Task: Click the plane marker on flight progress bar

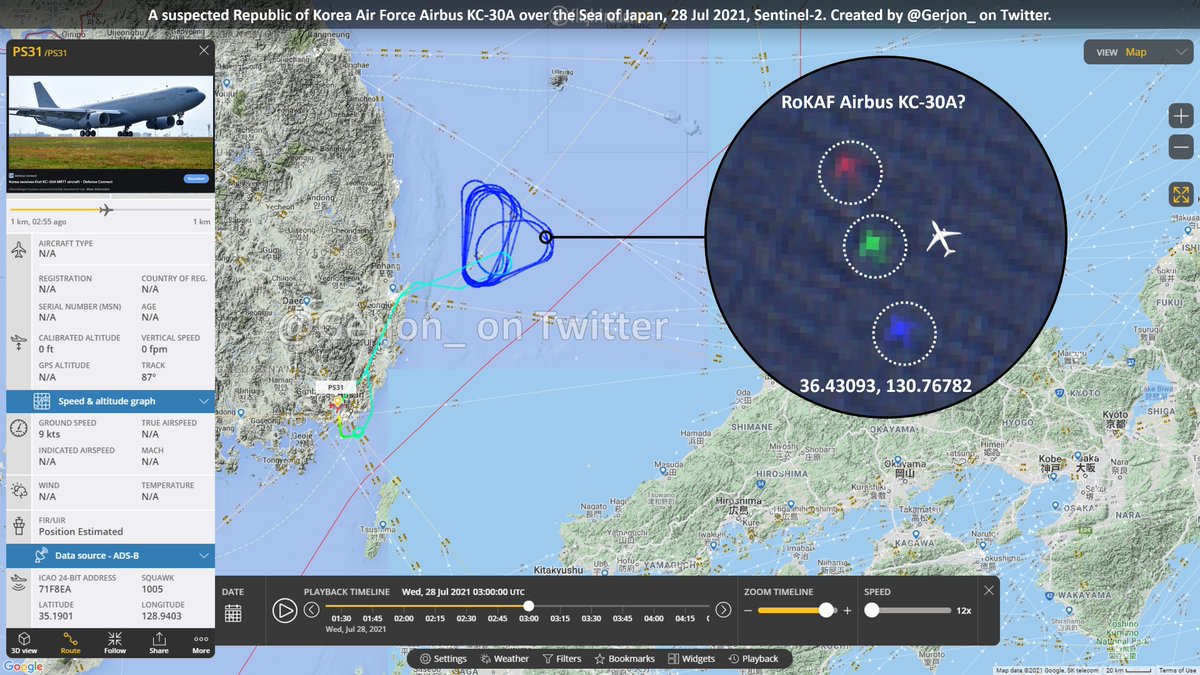Action: (x=106, y=209)
